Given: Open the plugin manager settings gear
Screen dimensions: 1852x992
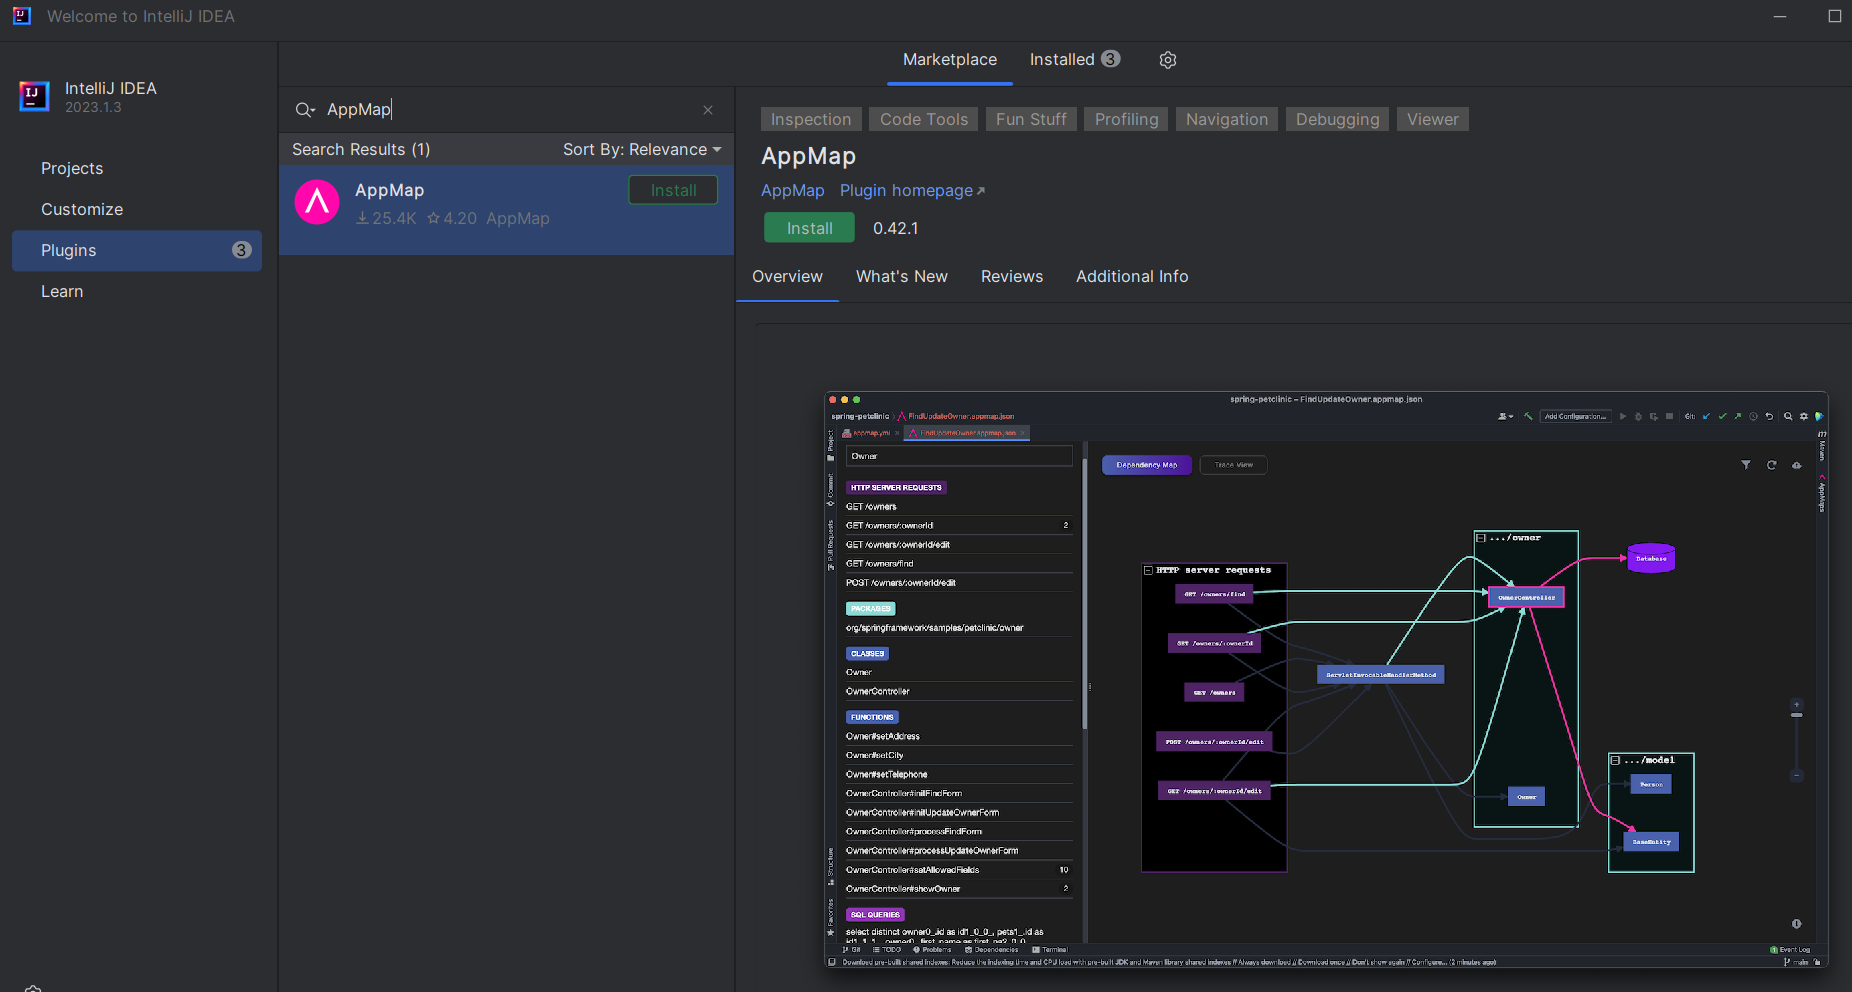Looking at the screenshot, I should click(1167, 60).
